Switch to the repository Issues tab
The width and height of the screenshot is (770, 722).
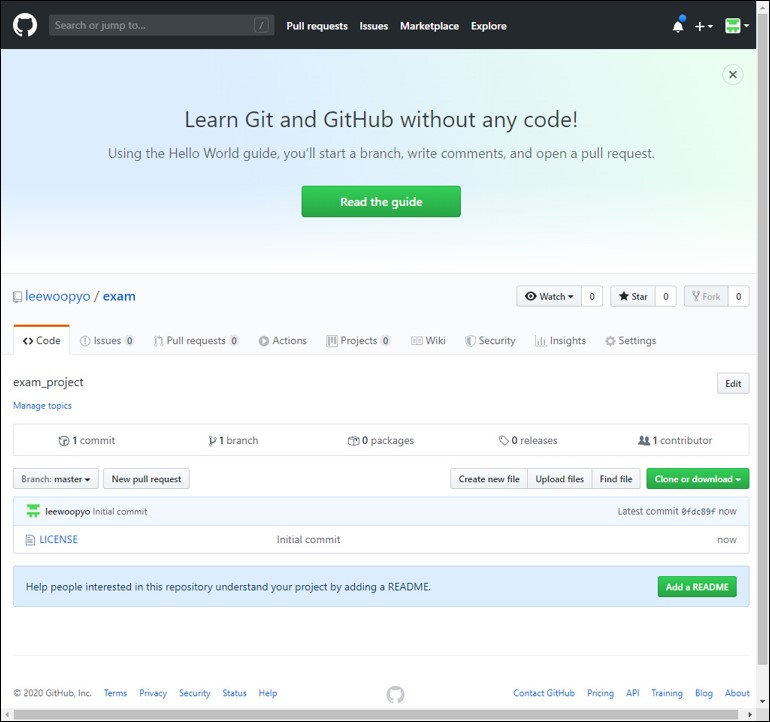click(x=107, y=340)
